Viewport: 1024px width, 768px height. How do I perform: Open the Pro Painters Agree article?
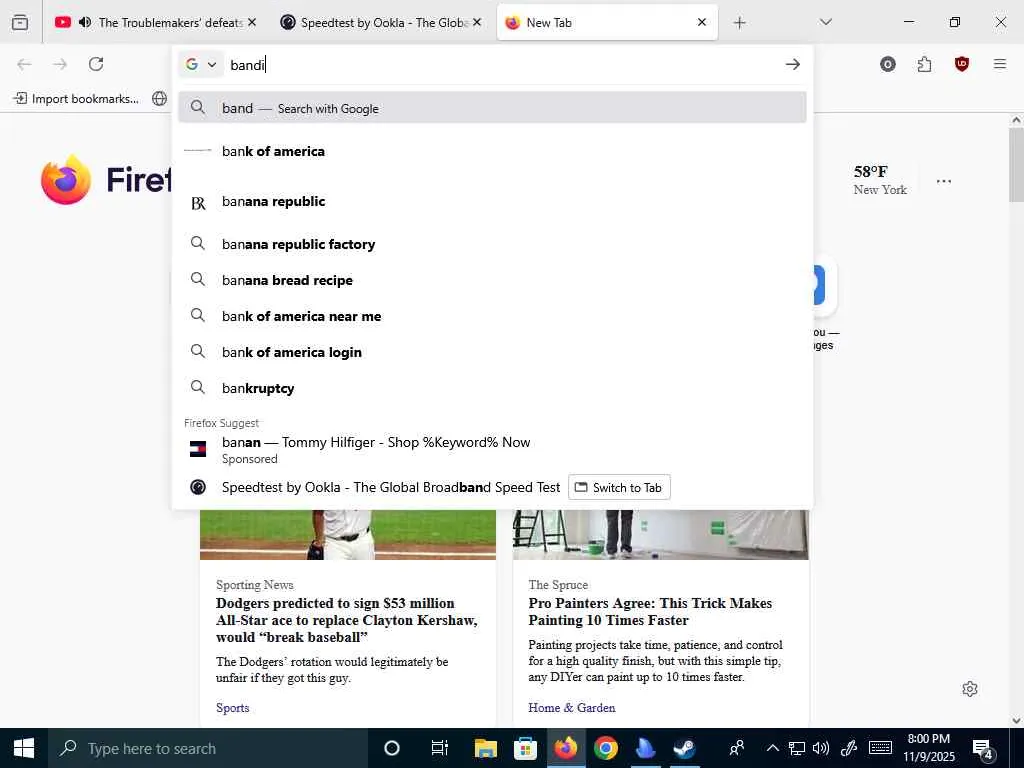coord(650,611)
